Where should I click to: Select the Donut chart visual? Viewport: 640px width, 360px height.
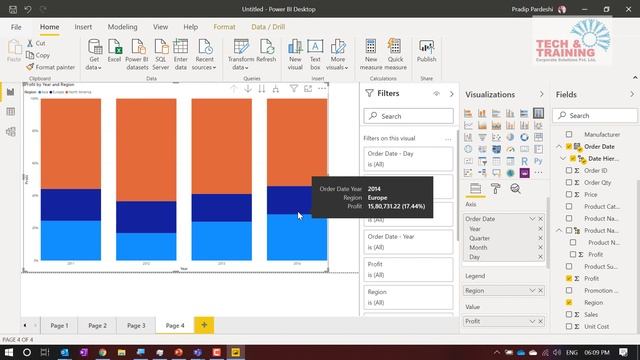point(524,137)
